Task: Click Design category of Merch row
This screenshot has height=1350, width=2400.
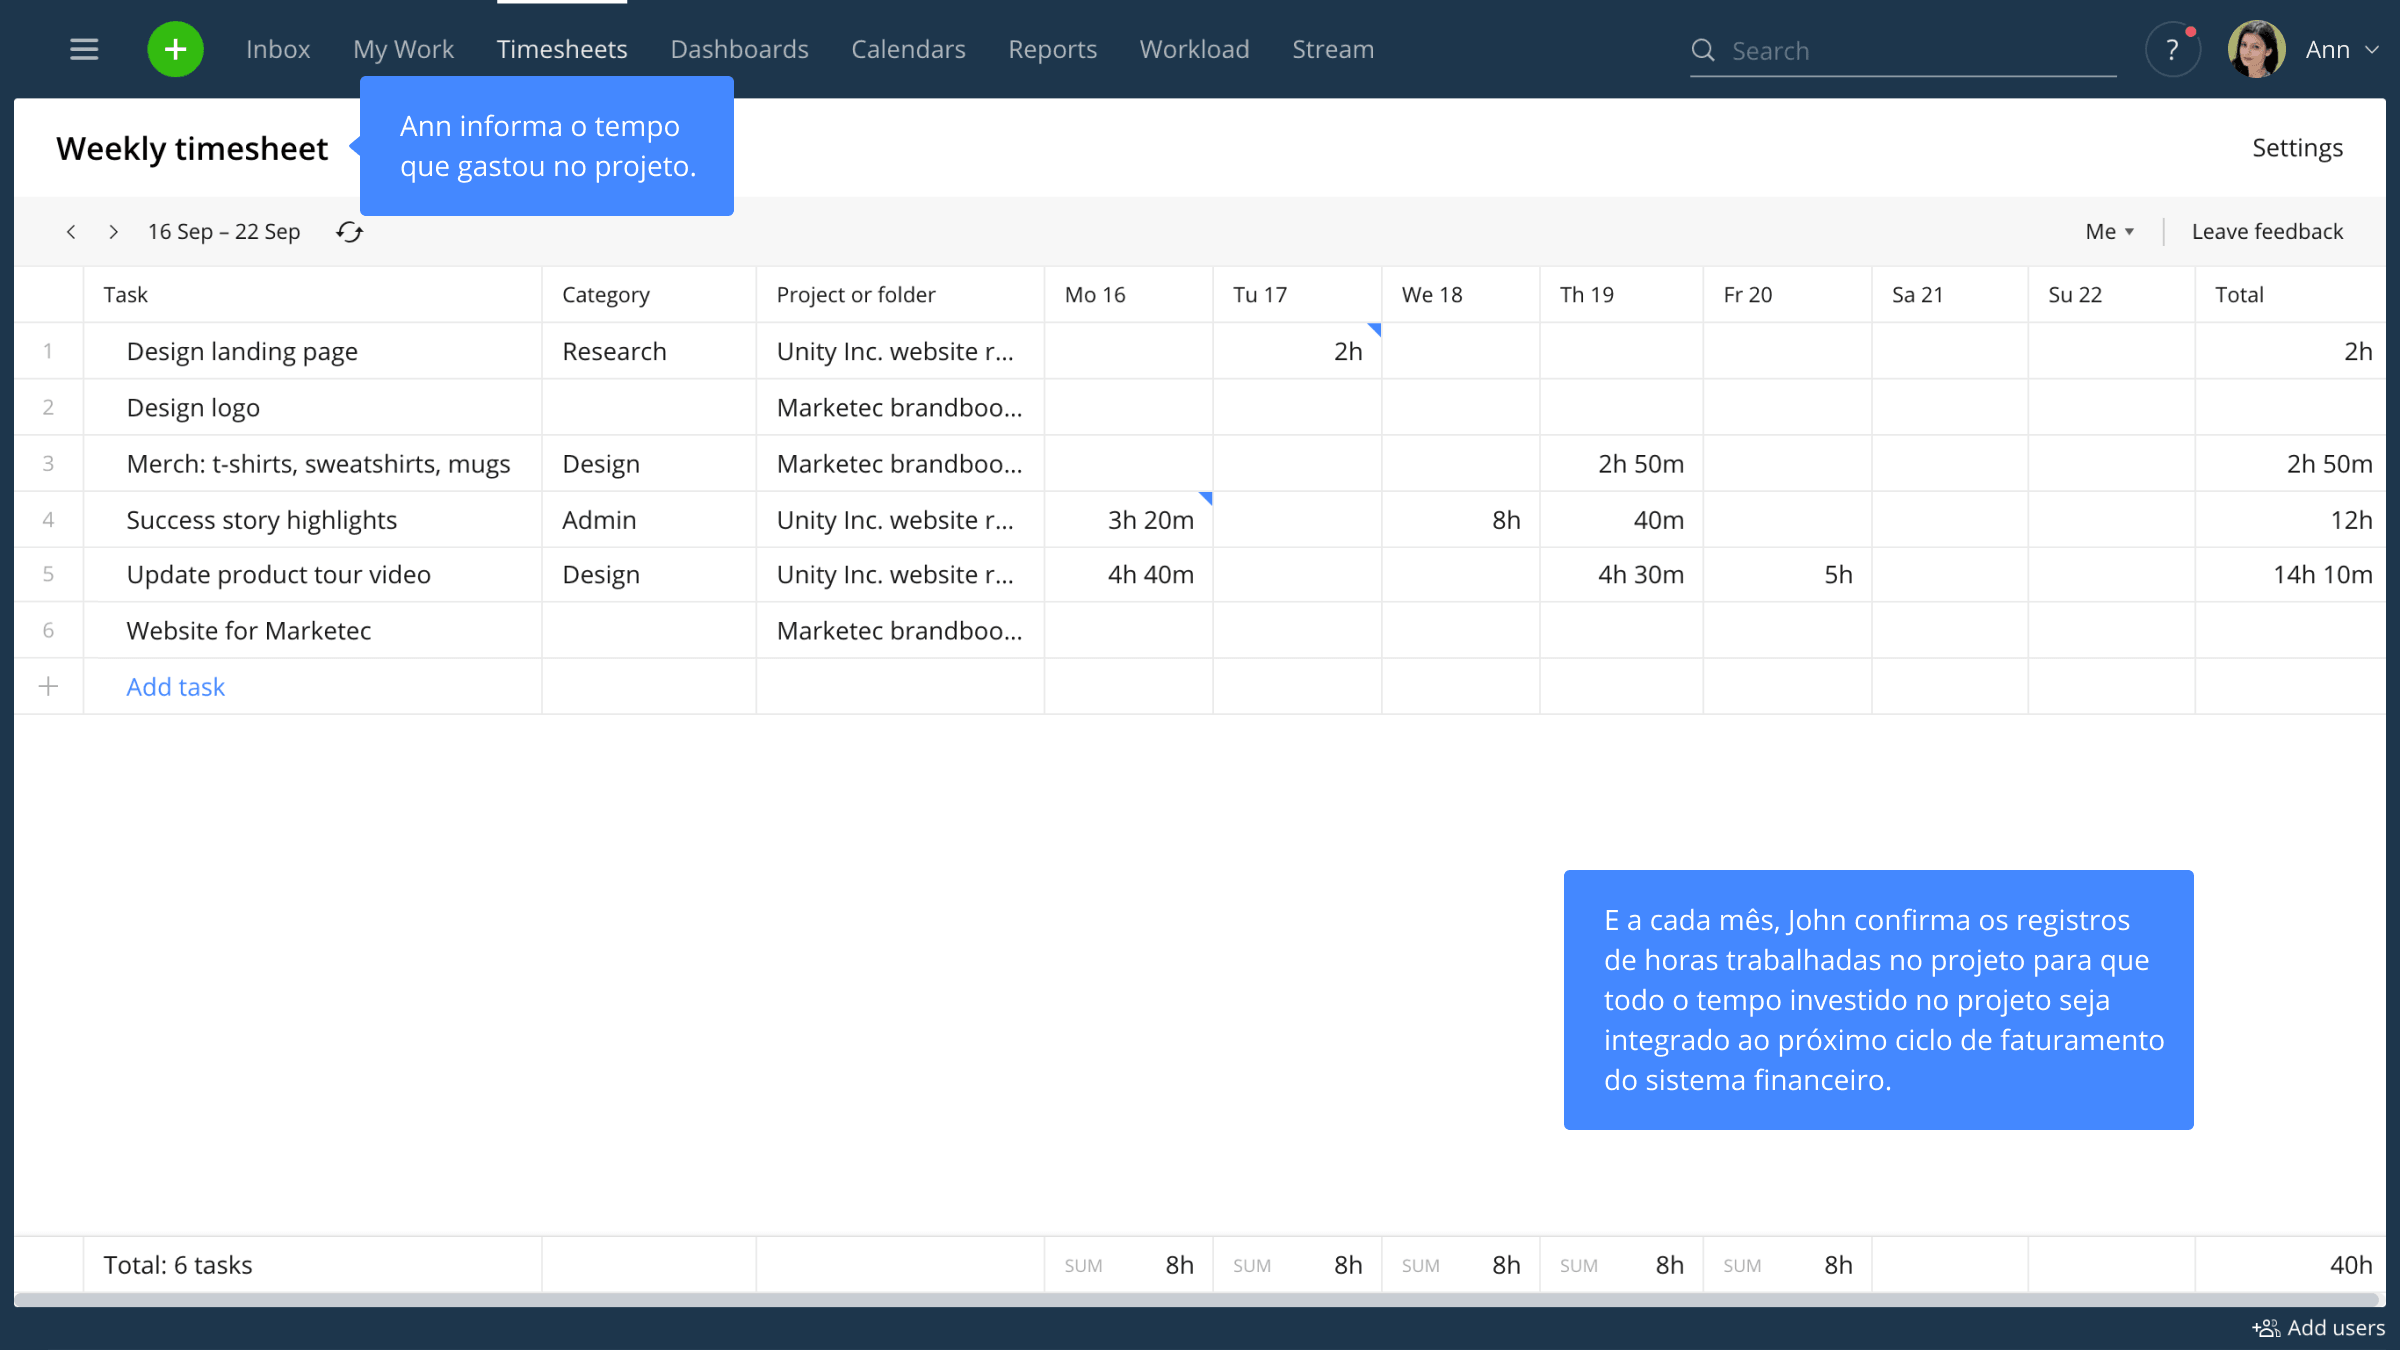Action: [x=600, y=463]
